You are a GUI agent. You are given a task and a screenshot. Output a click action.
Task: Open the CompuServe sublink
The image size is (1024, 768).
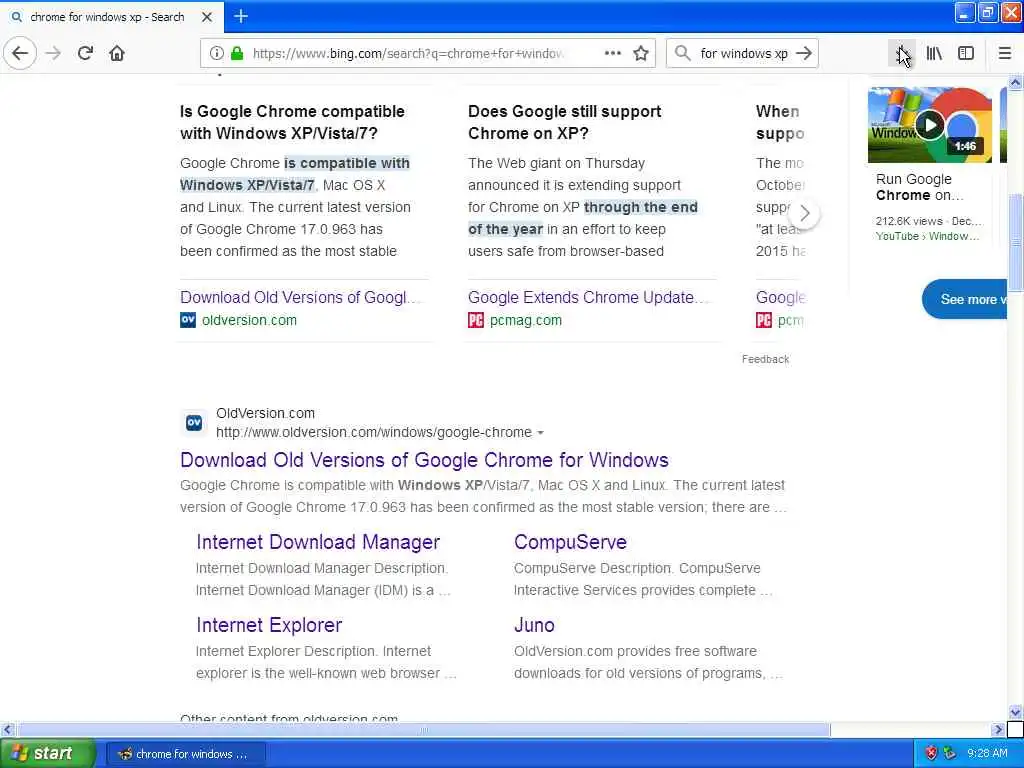coord(570,542)
